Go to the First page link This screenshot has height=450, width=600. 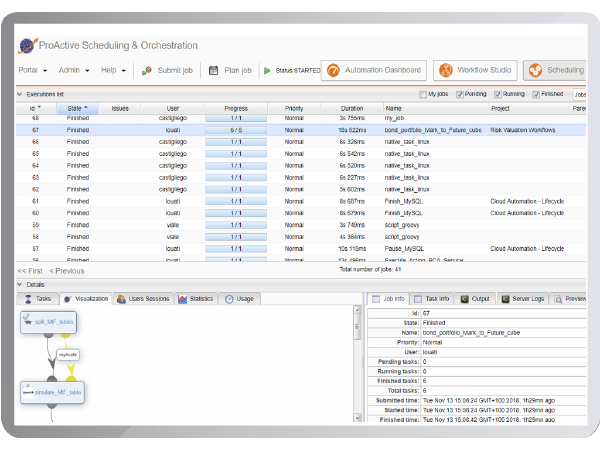[x=30, y=271]
